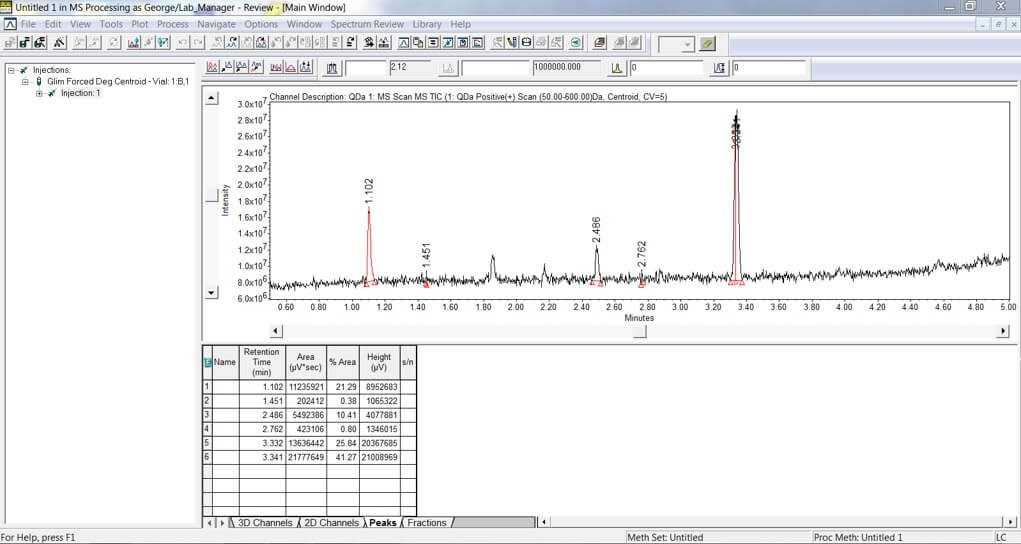The image size is (1021, 544).
Task: Click the Retention Time column header
Action: 262,362
